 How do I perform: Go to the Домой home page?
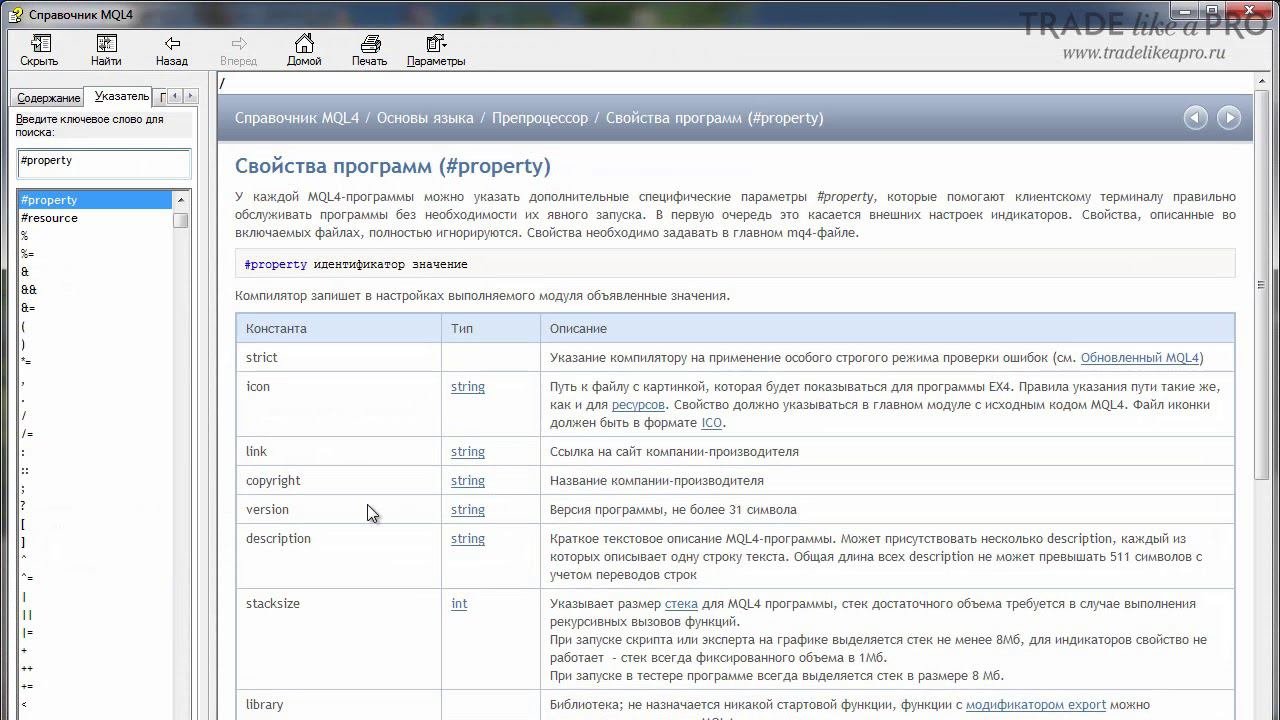tap(304, 51)
